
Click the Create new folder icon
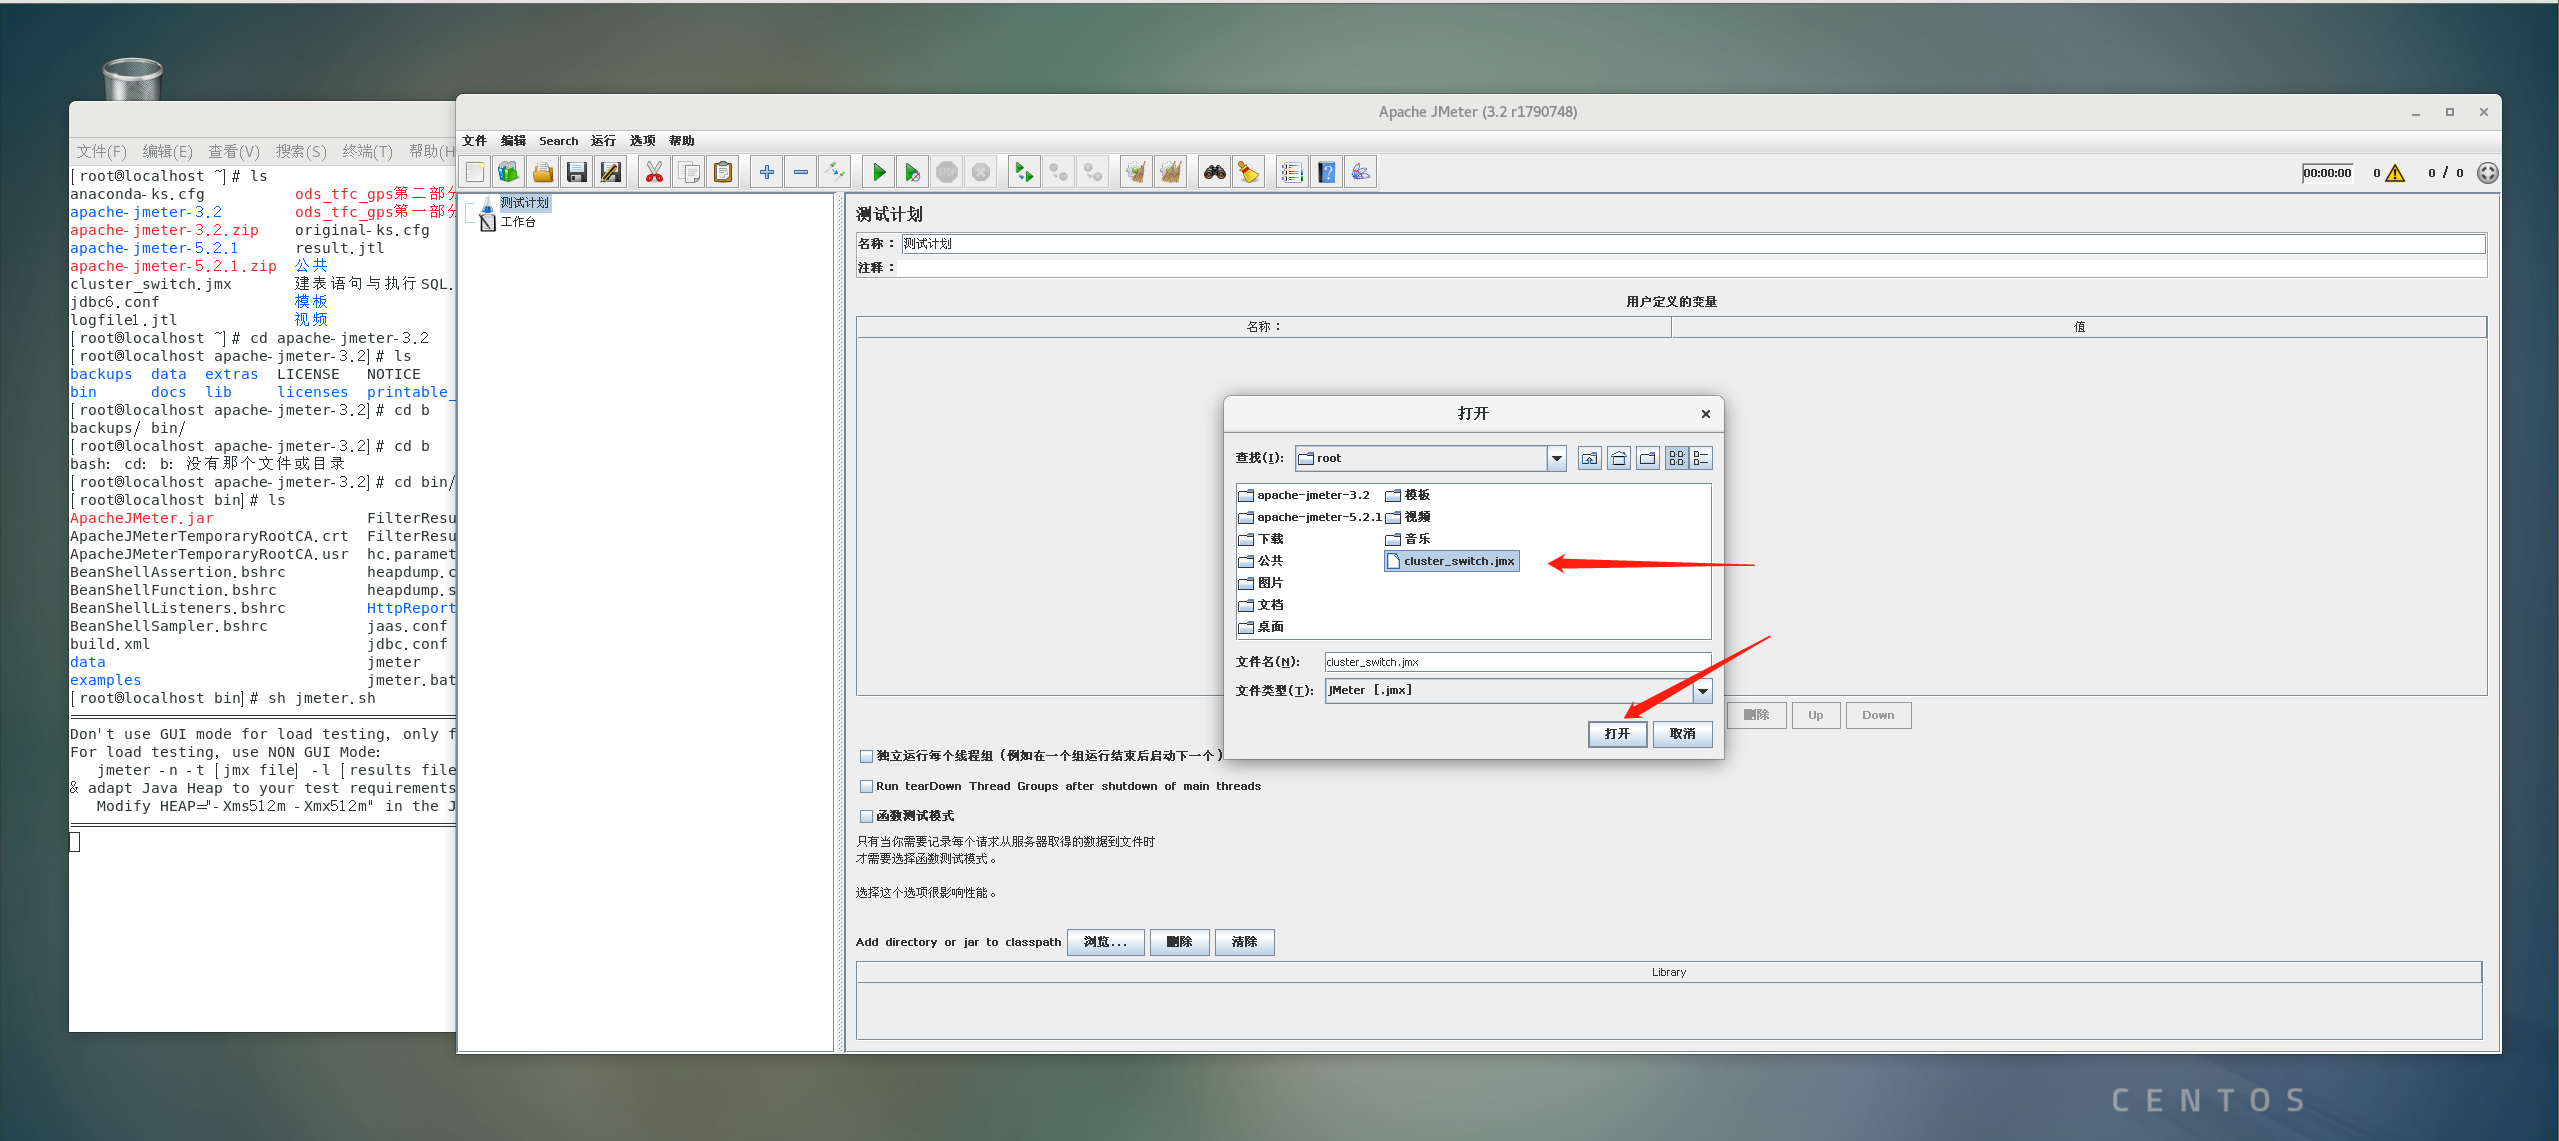(x=1648, y=459)
